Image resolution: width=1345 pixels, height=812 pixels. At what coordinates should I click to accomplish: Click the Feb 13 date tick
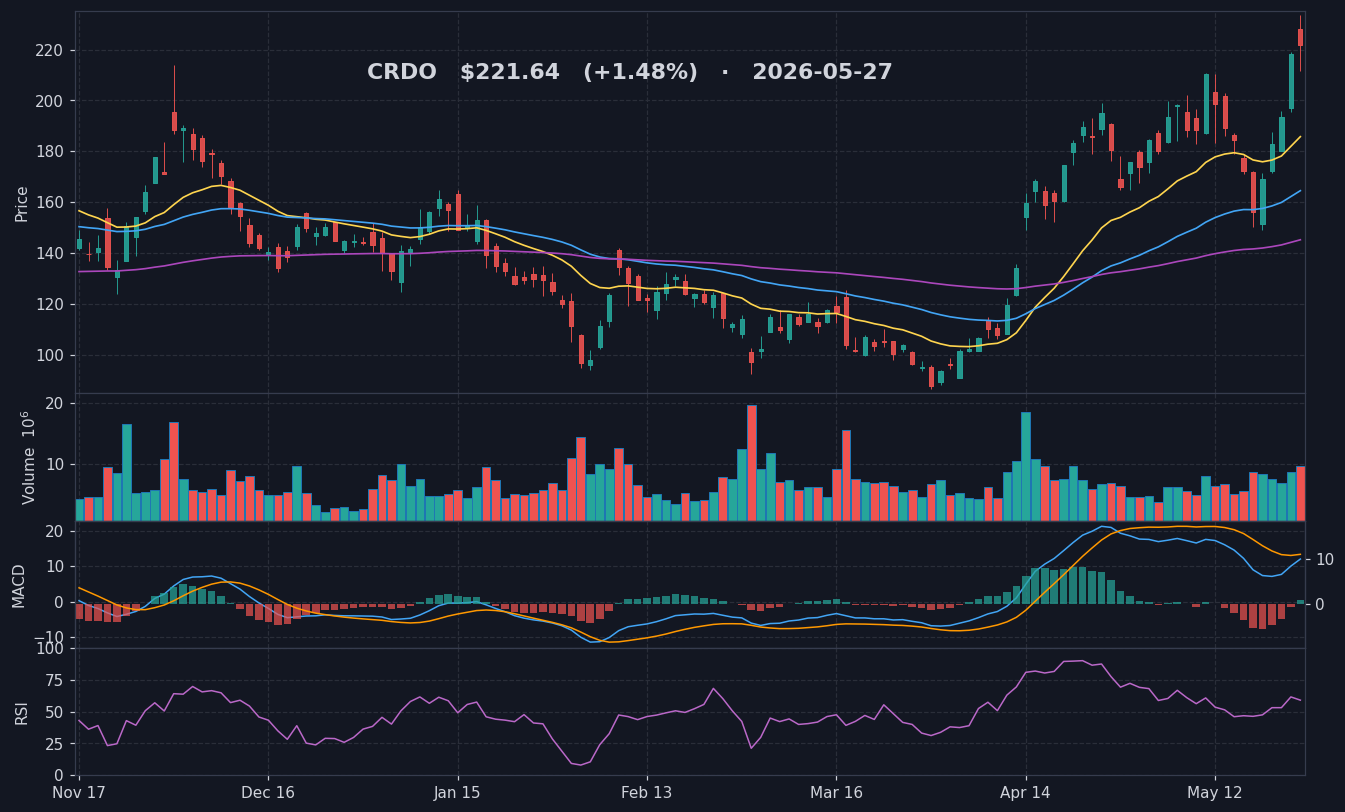click(x=647, y=793)
